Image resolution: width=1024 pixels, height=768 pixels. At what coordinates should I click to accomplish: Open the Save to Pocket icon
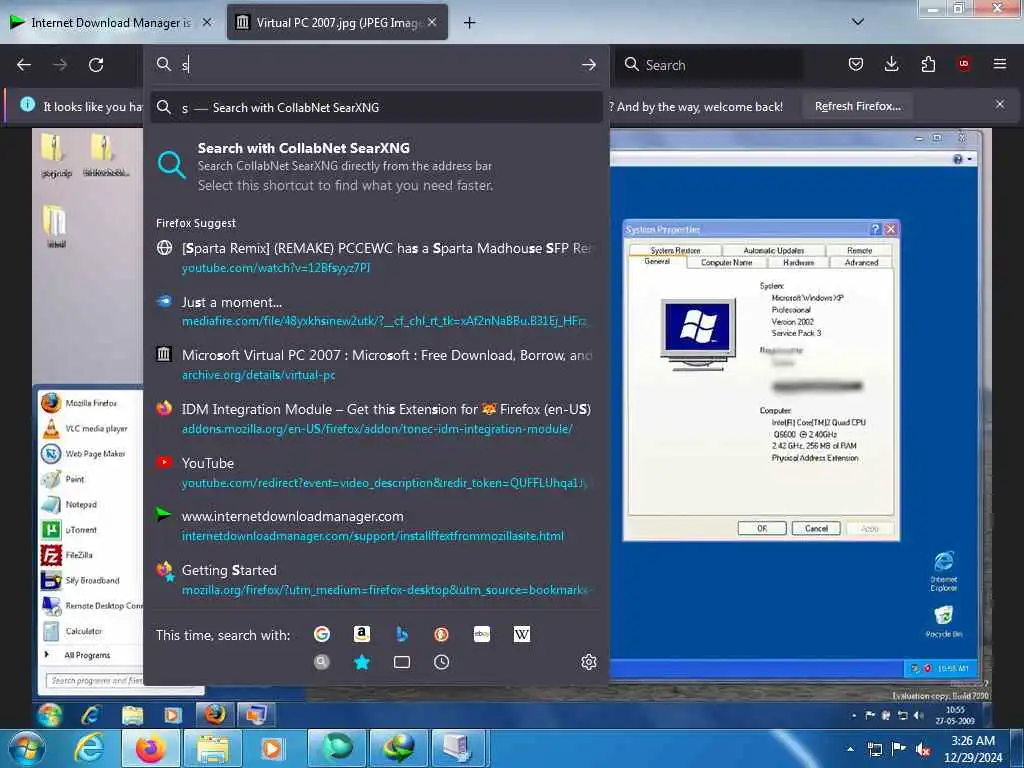click(856, 64)
